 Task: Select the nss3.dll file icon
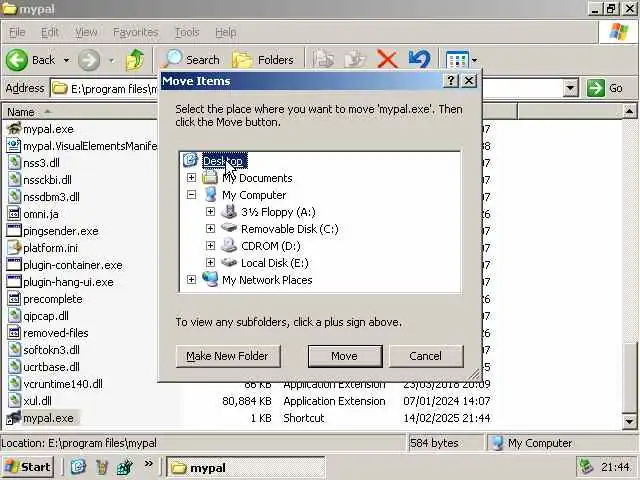tap(14, 162)
